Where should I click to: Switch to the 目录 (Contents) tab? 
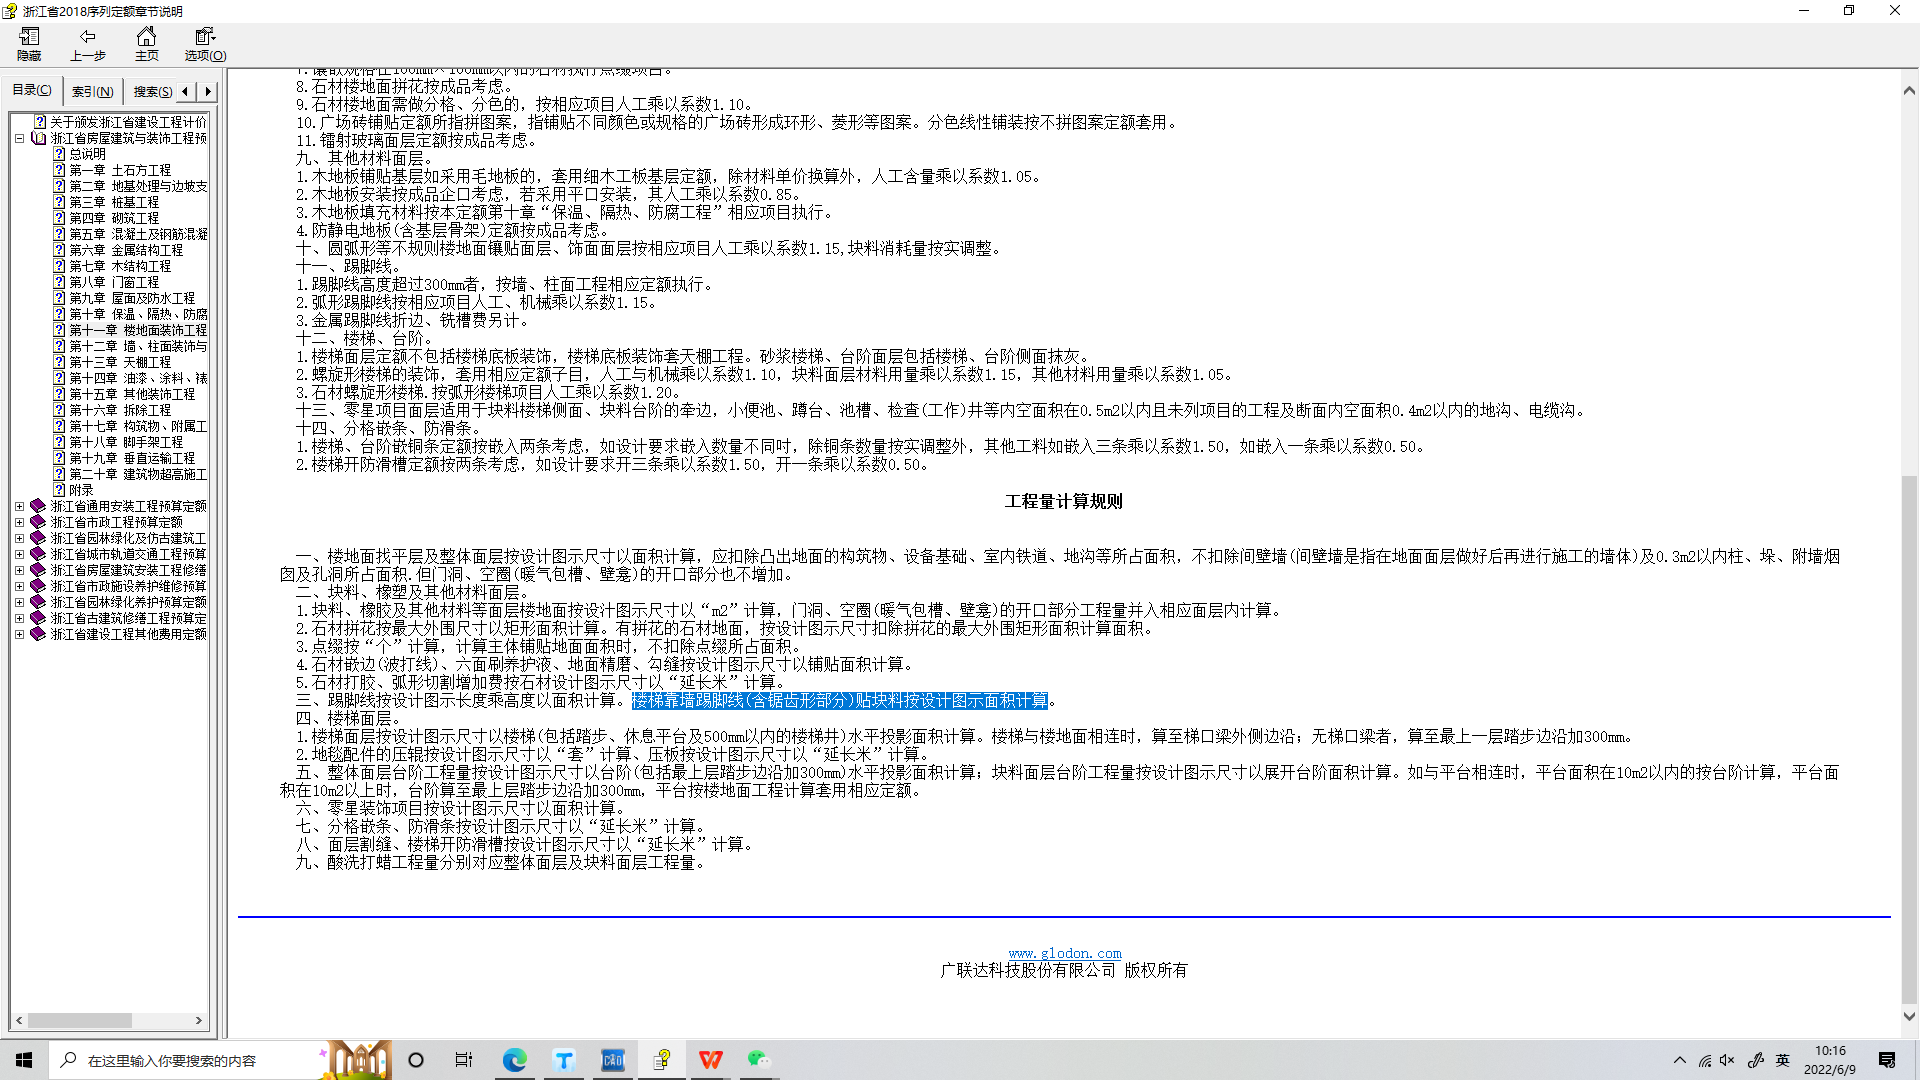pos(31,90)
